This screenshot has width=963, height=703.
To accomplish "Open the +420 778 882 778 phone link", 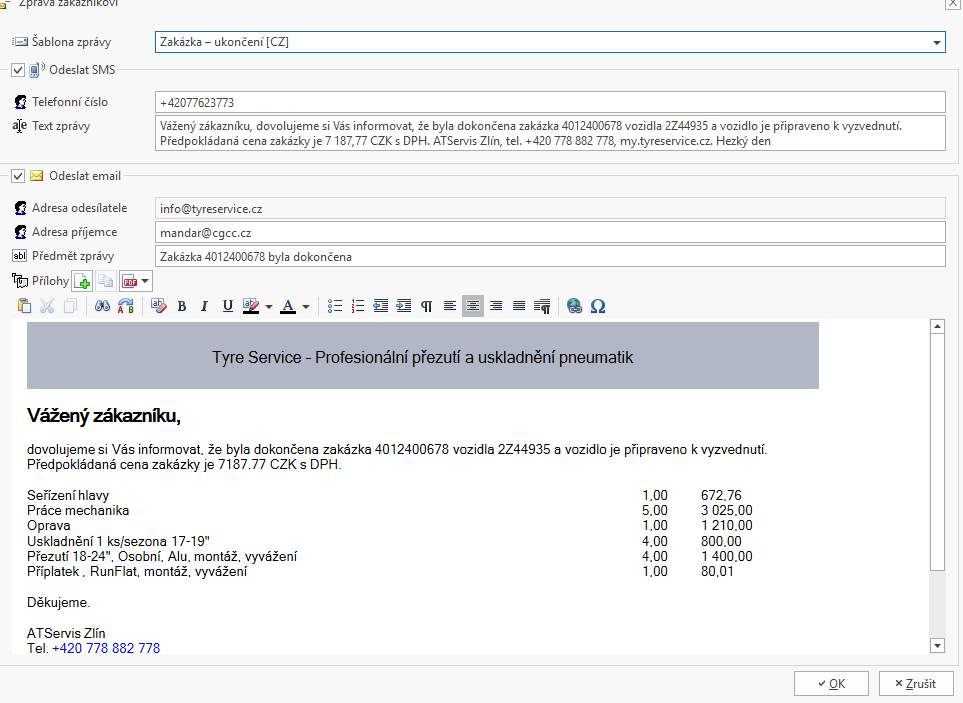I will click(x=106, y=648).
